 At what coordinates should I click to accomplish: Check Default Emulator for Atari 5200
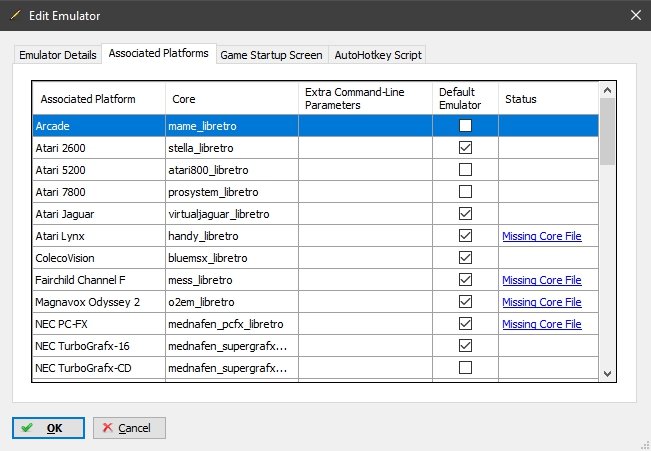pyautogui.click(x=465, y=169)
